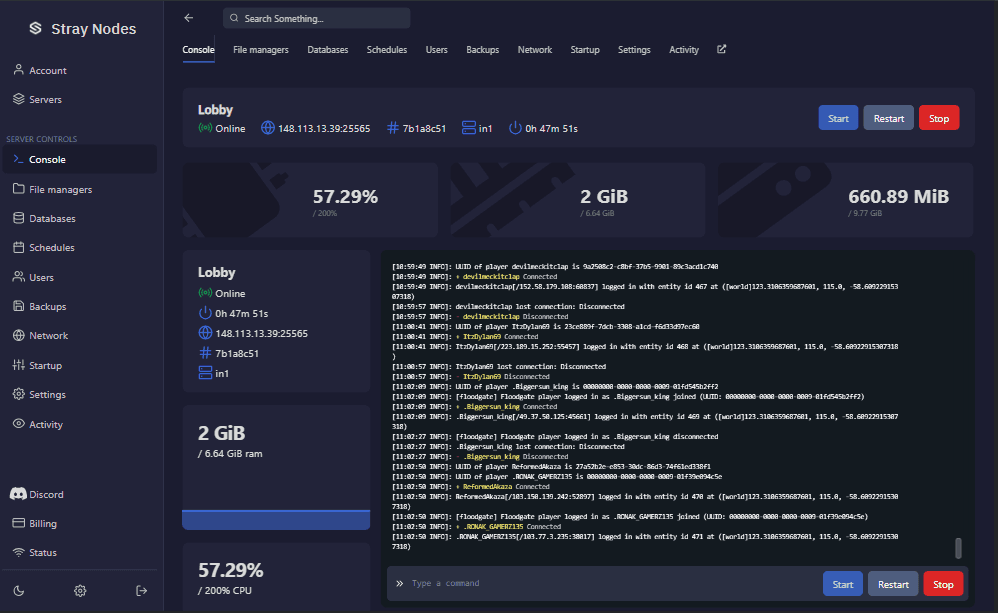
Task: Click the Restart button in the header
Action: pyautogui.click(x=888, y=118)
